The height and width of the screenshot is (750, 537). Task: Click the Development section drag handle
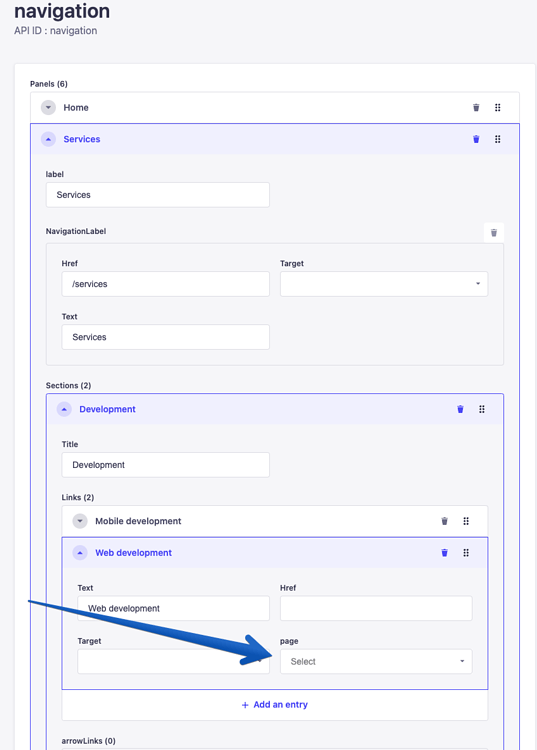[482, 409]
